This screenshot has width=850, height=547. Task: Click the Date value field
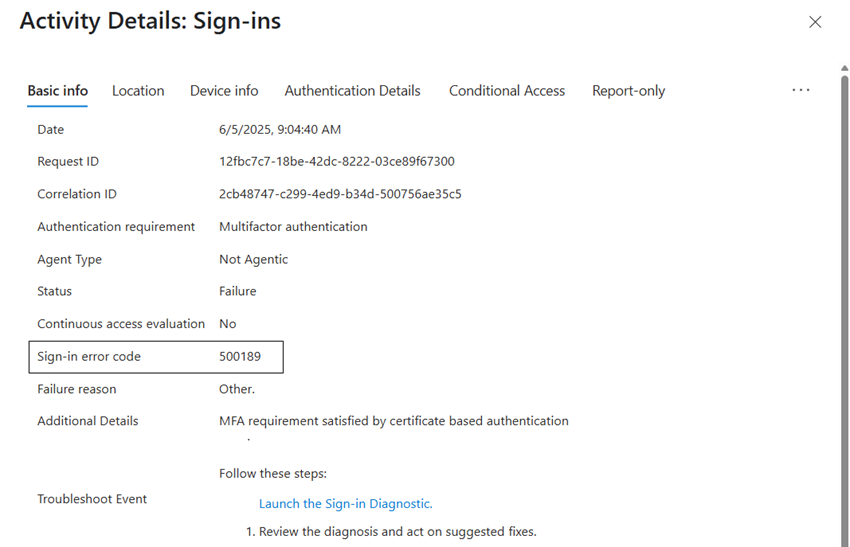click(280, 130)
